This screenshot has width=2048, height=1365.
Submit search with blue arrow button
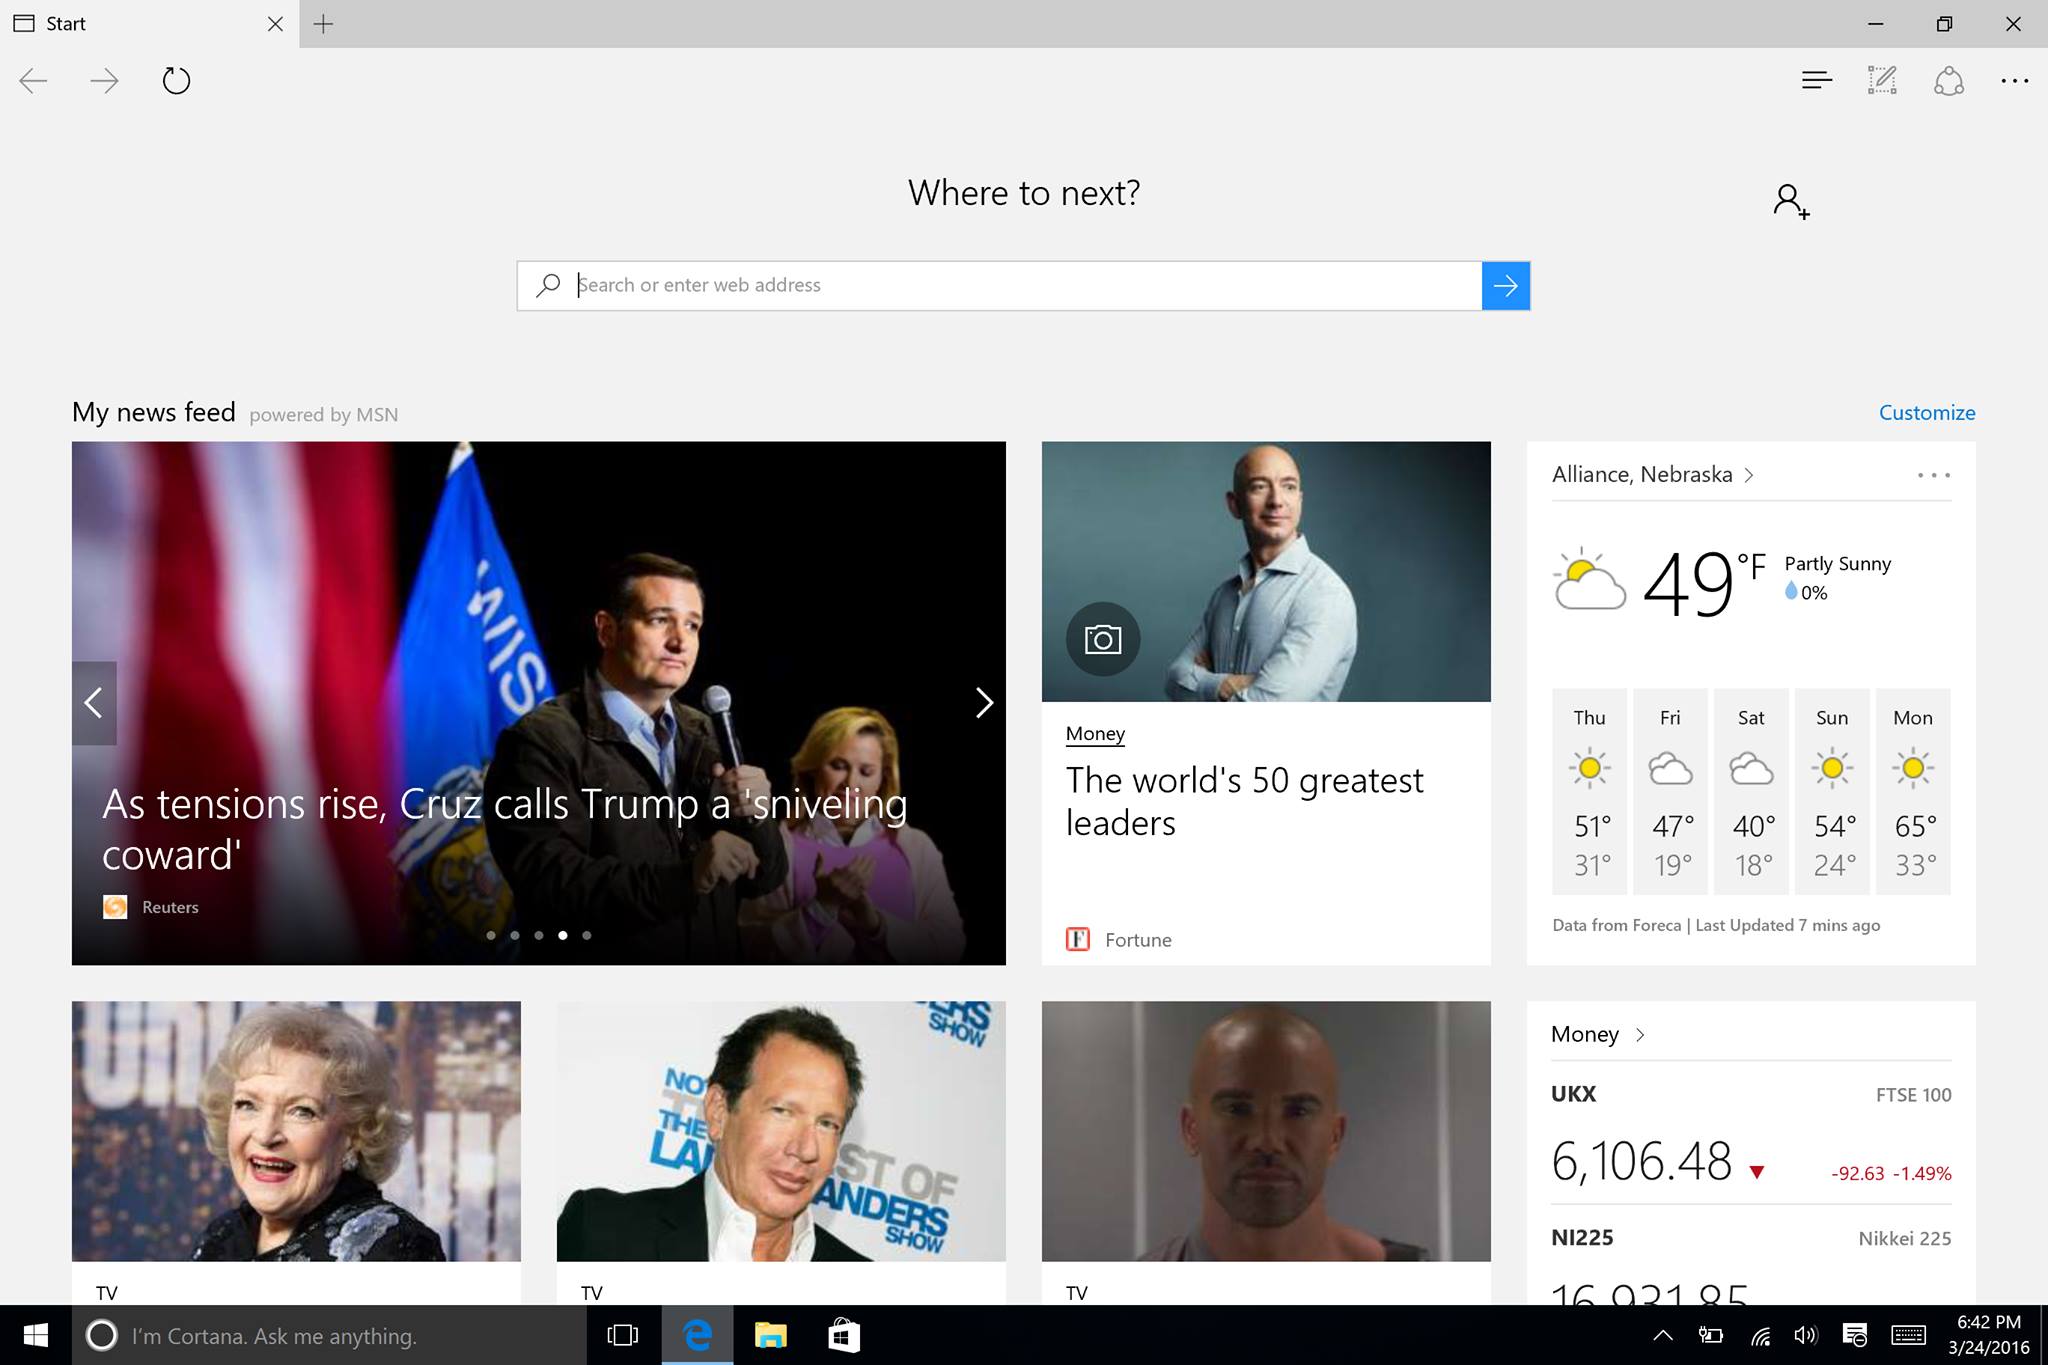[1506, 286]
